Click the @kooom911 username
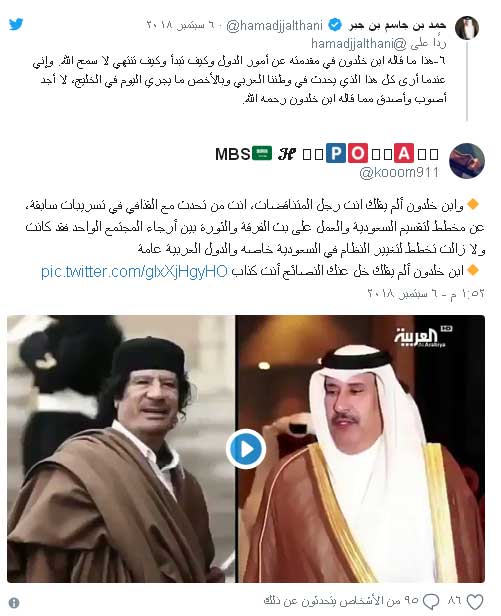Viewport: 501px width, 616px height. point(399,173)
